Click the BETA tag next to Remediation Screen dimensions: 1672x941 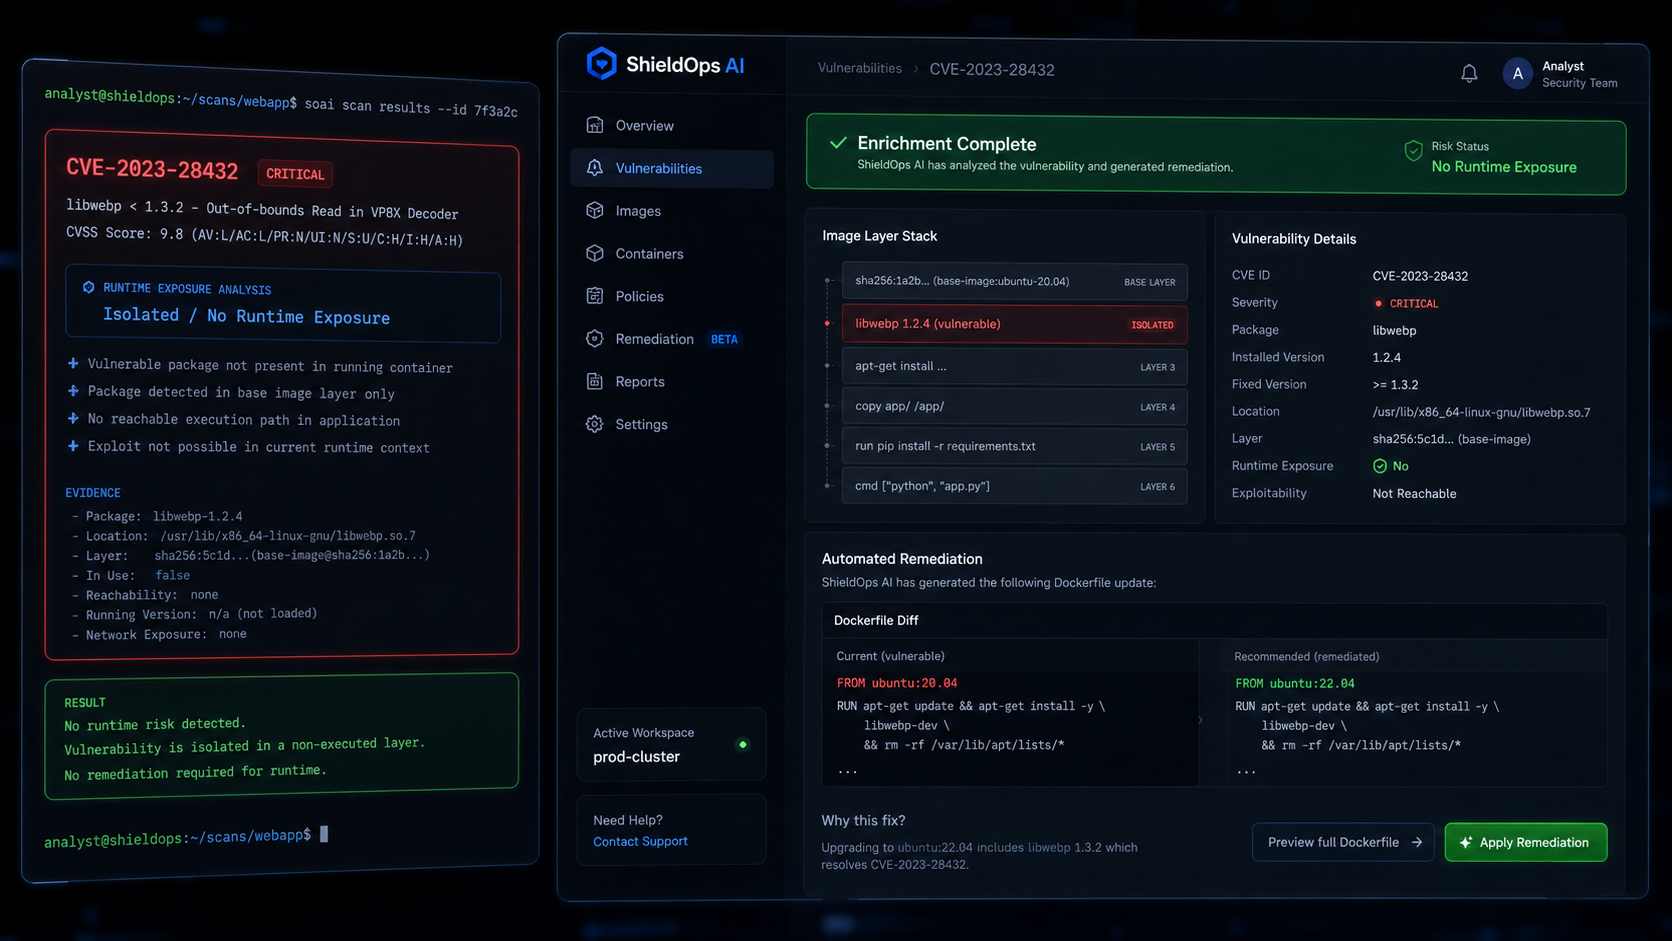[724, 339]
